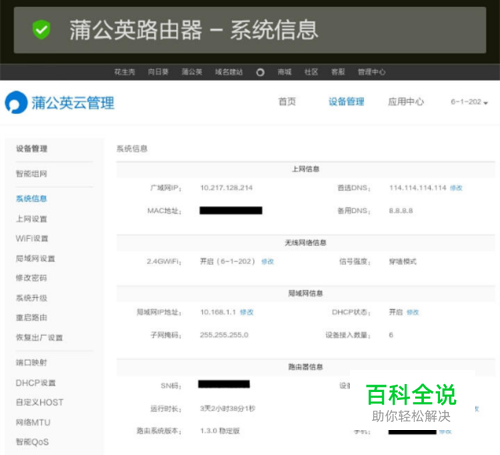500x455 pixels.
Task: Click the 设备管理 sidebar heading
Action: tap(32, 149)
